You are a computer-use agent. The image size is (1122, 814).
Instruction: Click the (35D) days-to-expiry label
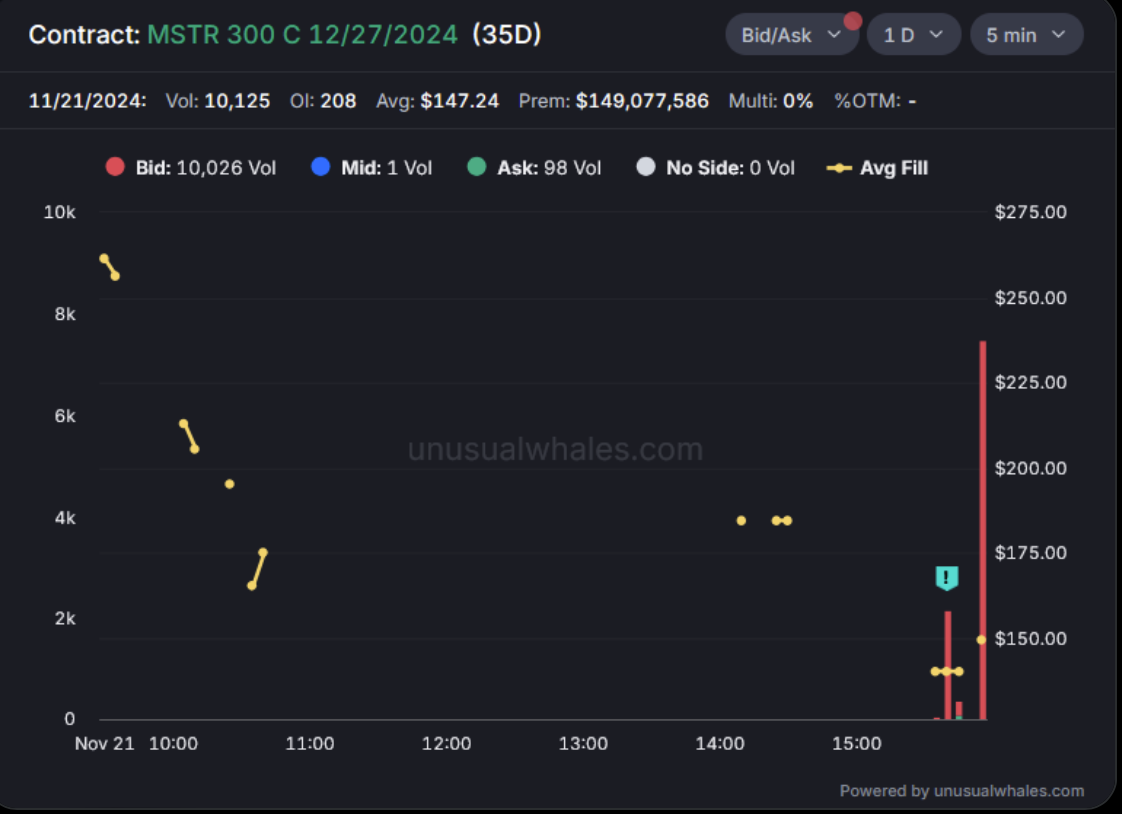[x=507, y=34]
